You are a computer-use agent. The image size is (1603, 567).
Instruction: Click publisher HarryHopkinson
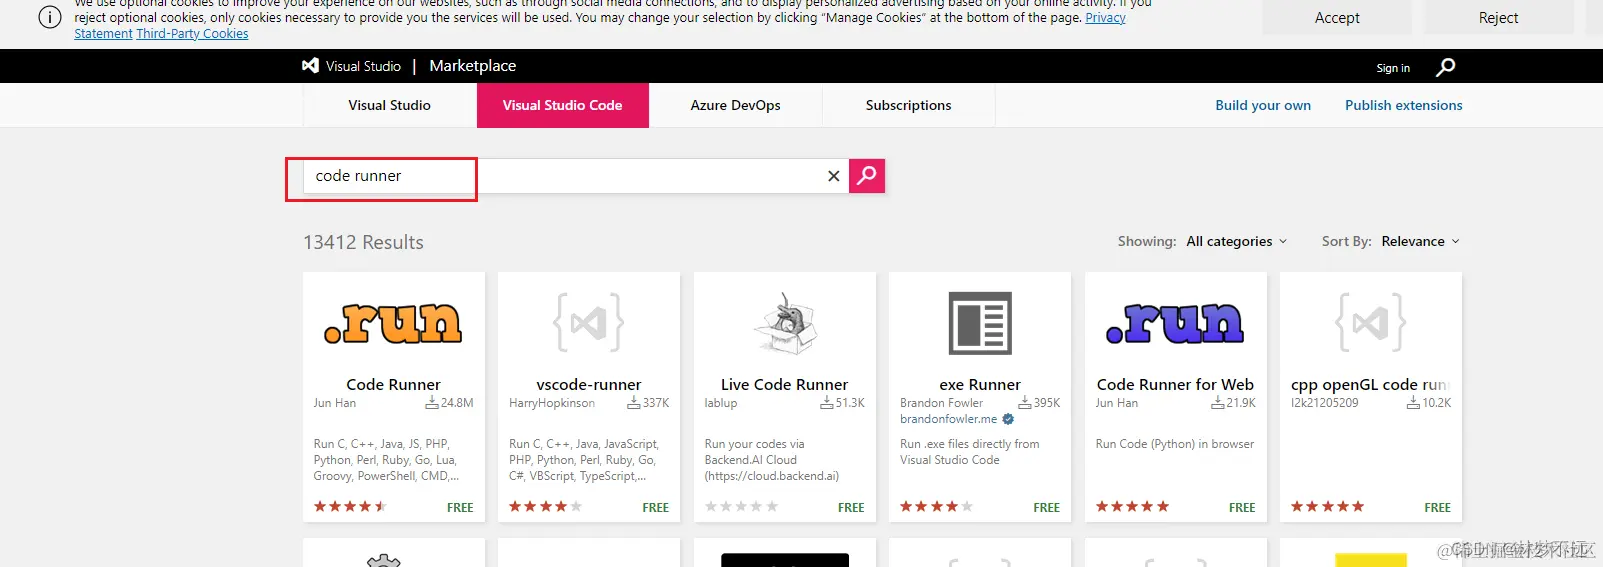click(552, 403)
